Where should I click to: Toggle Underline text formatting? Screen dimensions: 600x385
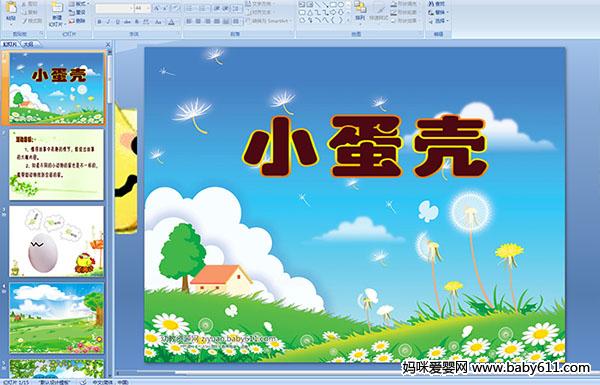117,22
